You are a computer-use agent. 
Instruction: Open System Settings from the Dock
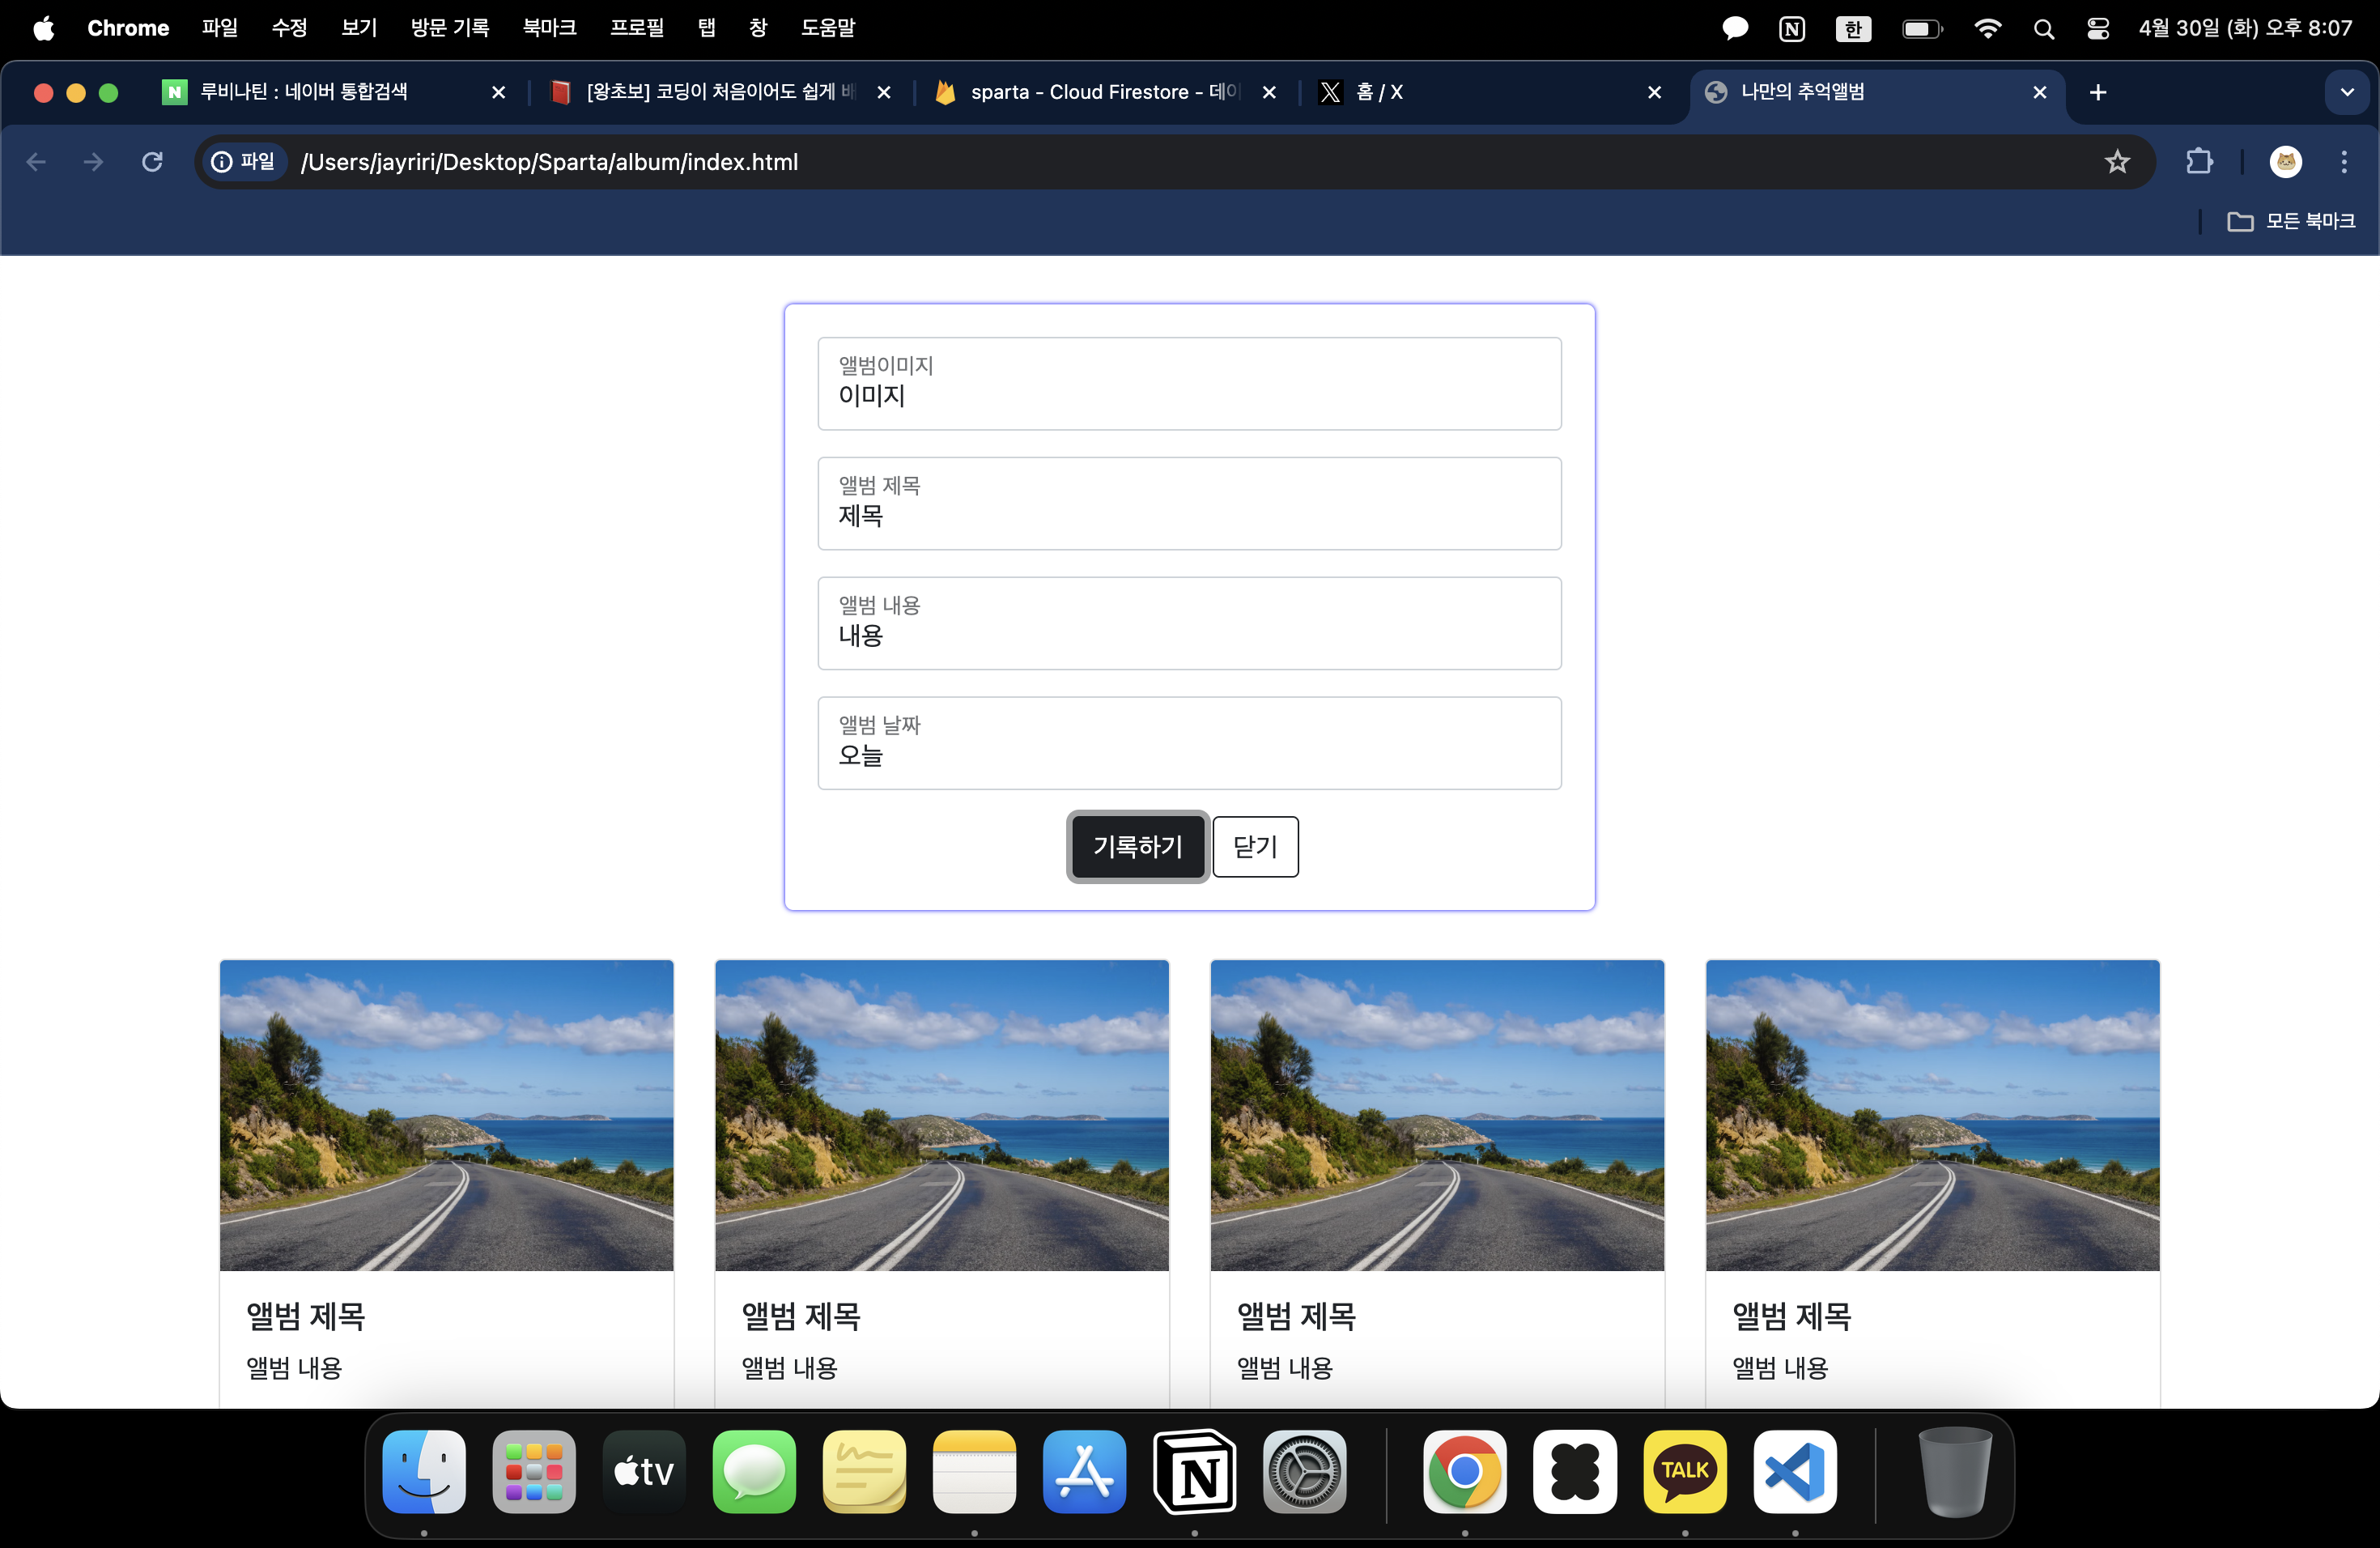point(1304,1471)
